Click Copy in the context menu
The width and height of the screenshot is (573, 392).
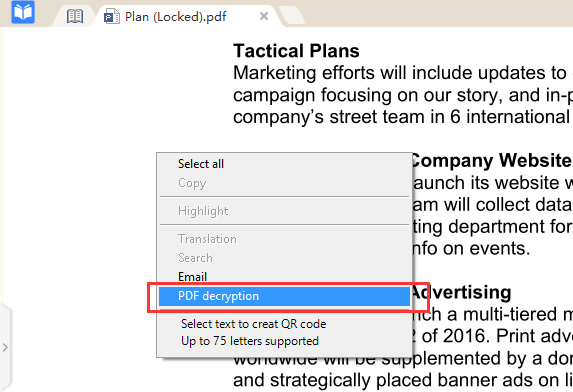pos(192,183)
